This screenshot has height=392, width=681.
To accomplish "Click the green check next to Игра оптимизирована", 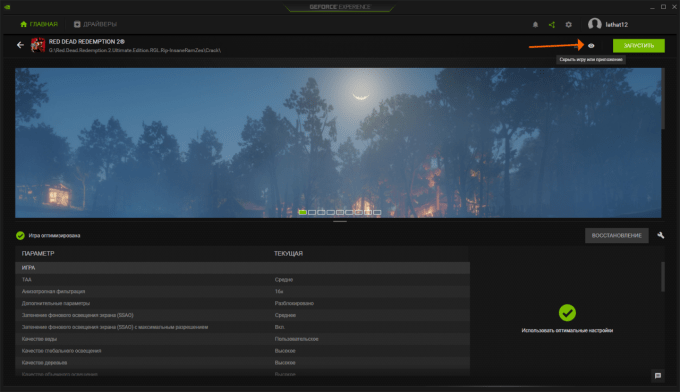I will 20,235.
